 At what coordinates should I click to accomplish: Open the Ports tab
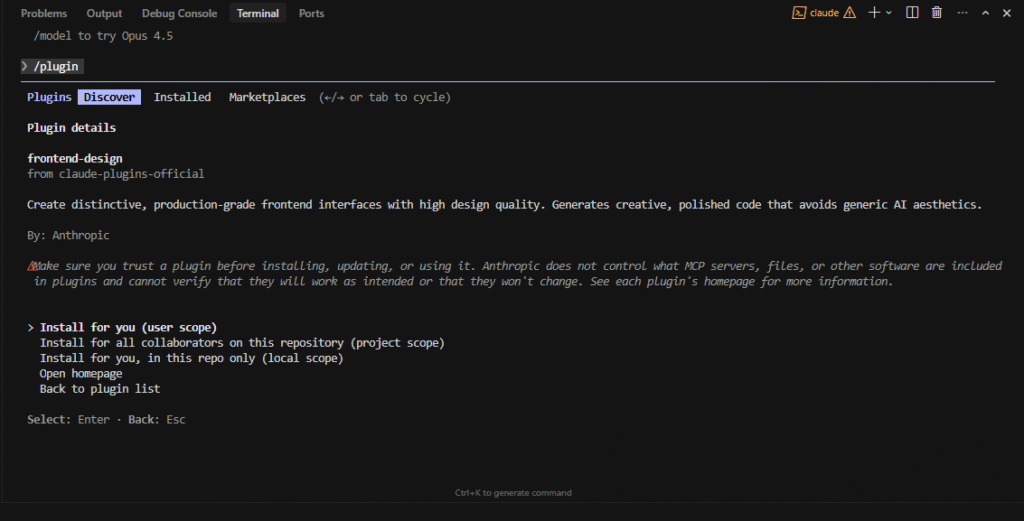tap(311, 13)
